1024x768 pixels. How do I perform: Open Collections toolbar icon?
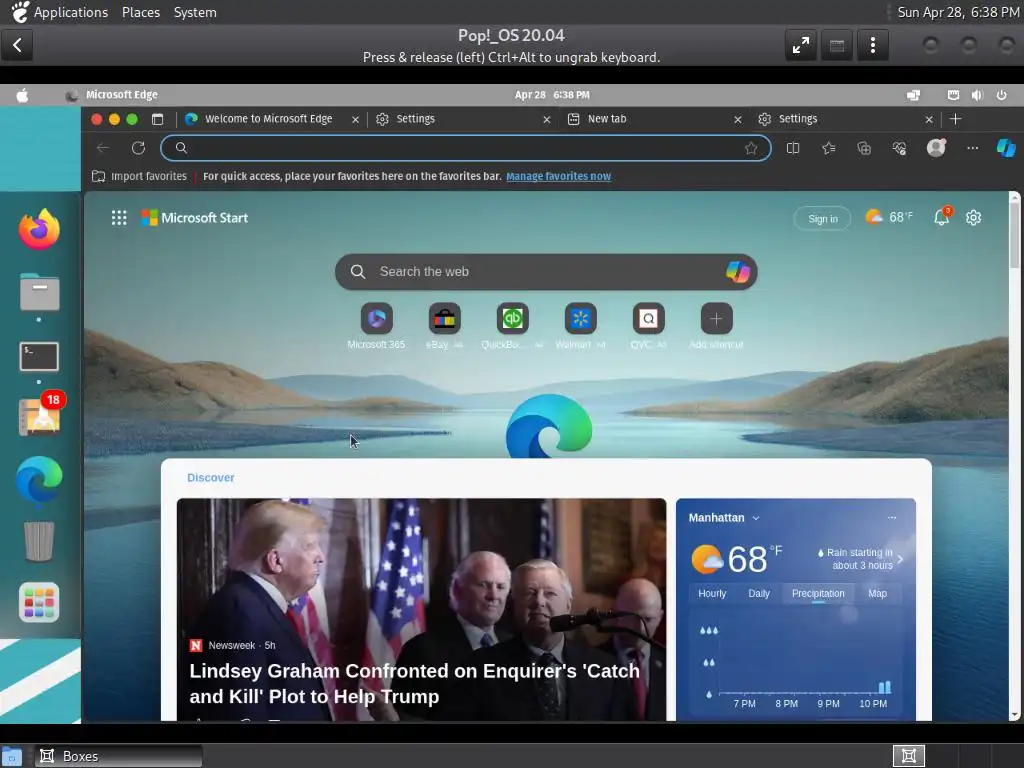[x=864, y=148]
